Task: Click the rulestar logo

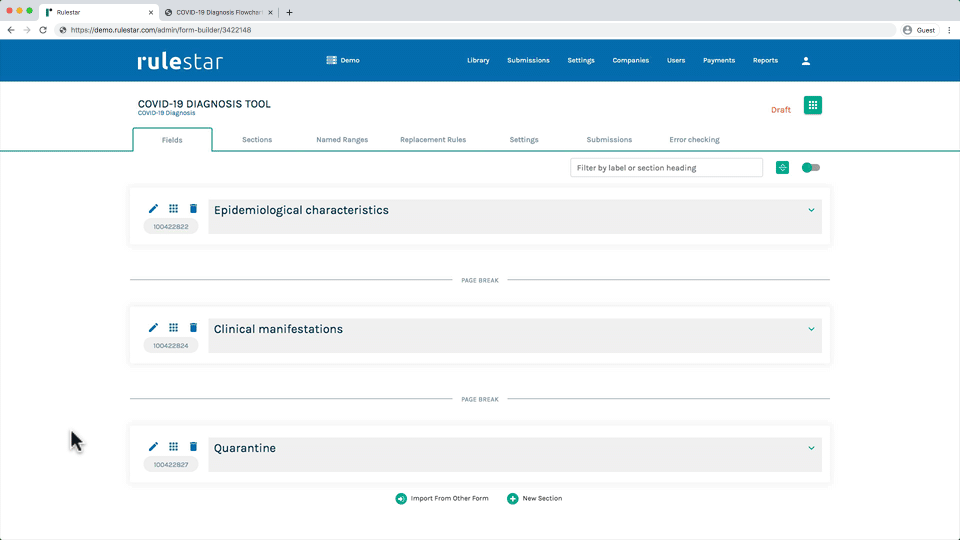Action: [x=180, y=61]
